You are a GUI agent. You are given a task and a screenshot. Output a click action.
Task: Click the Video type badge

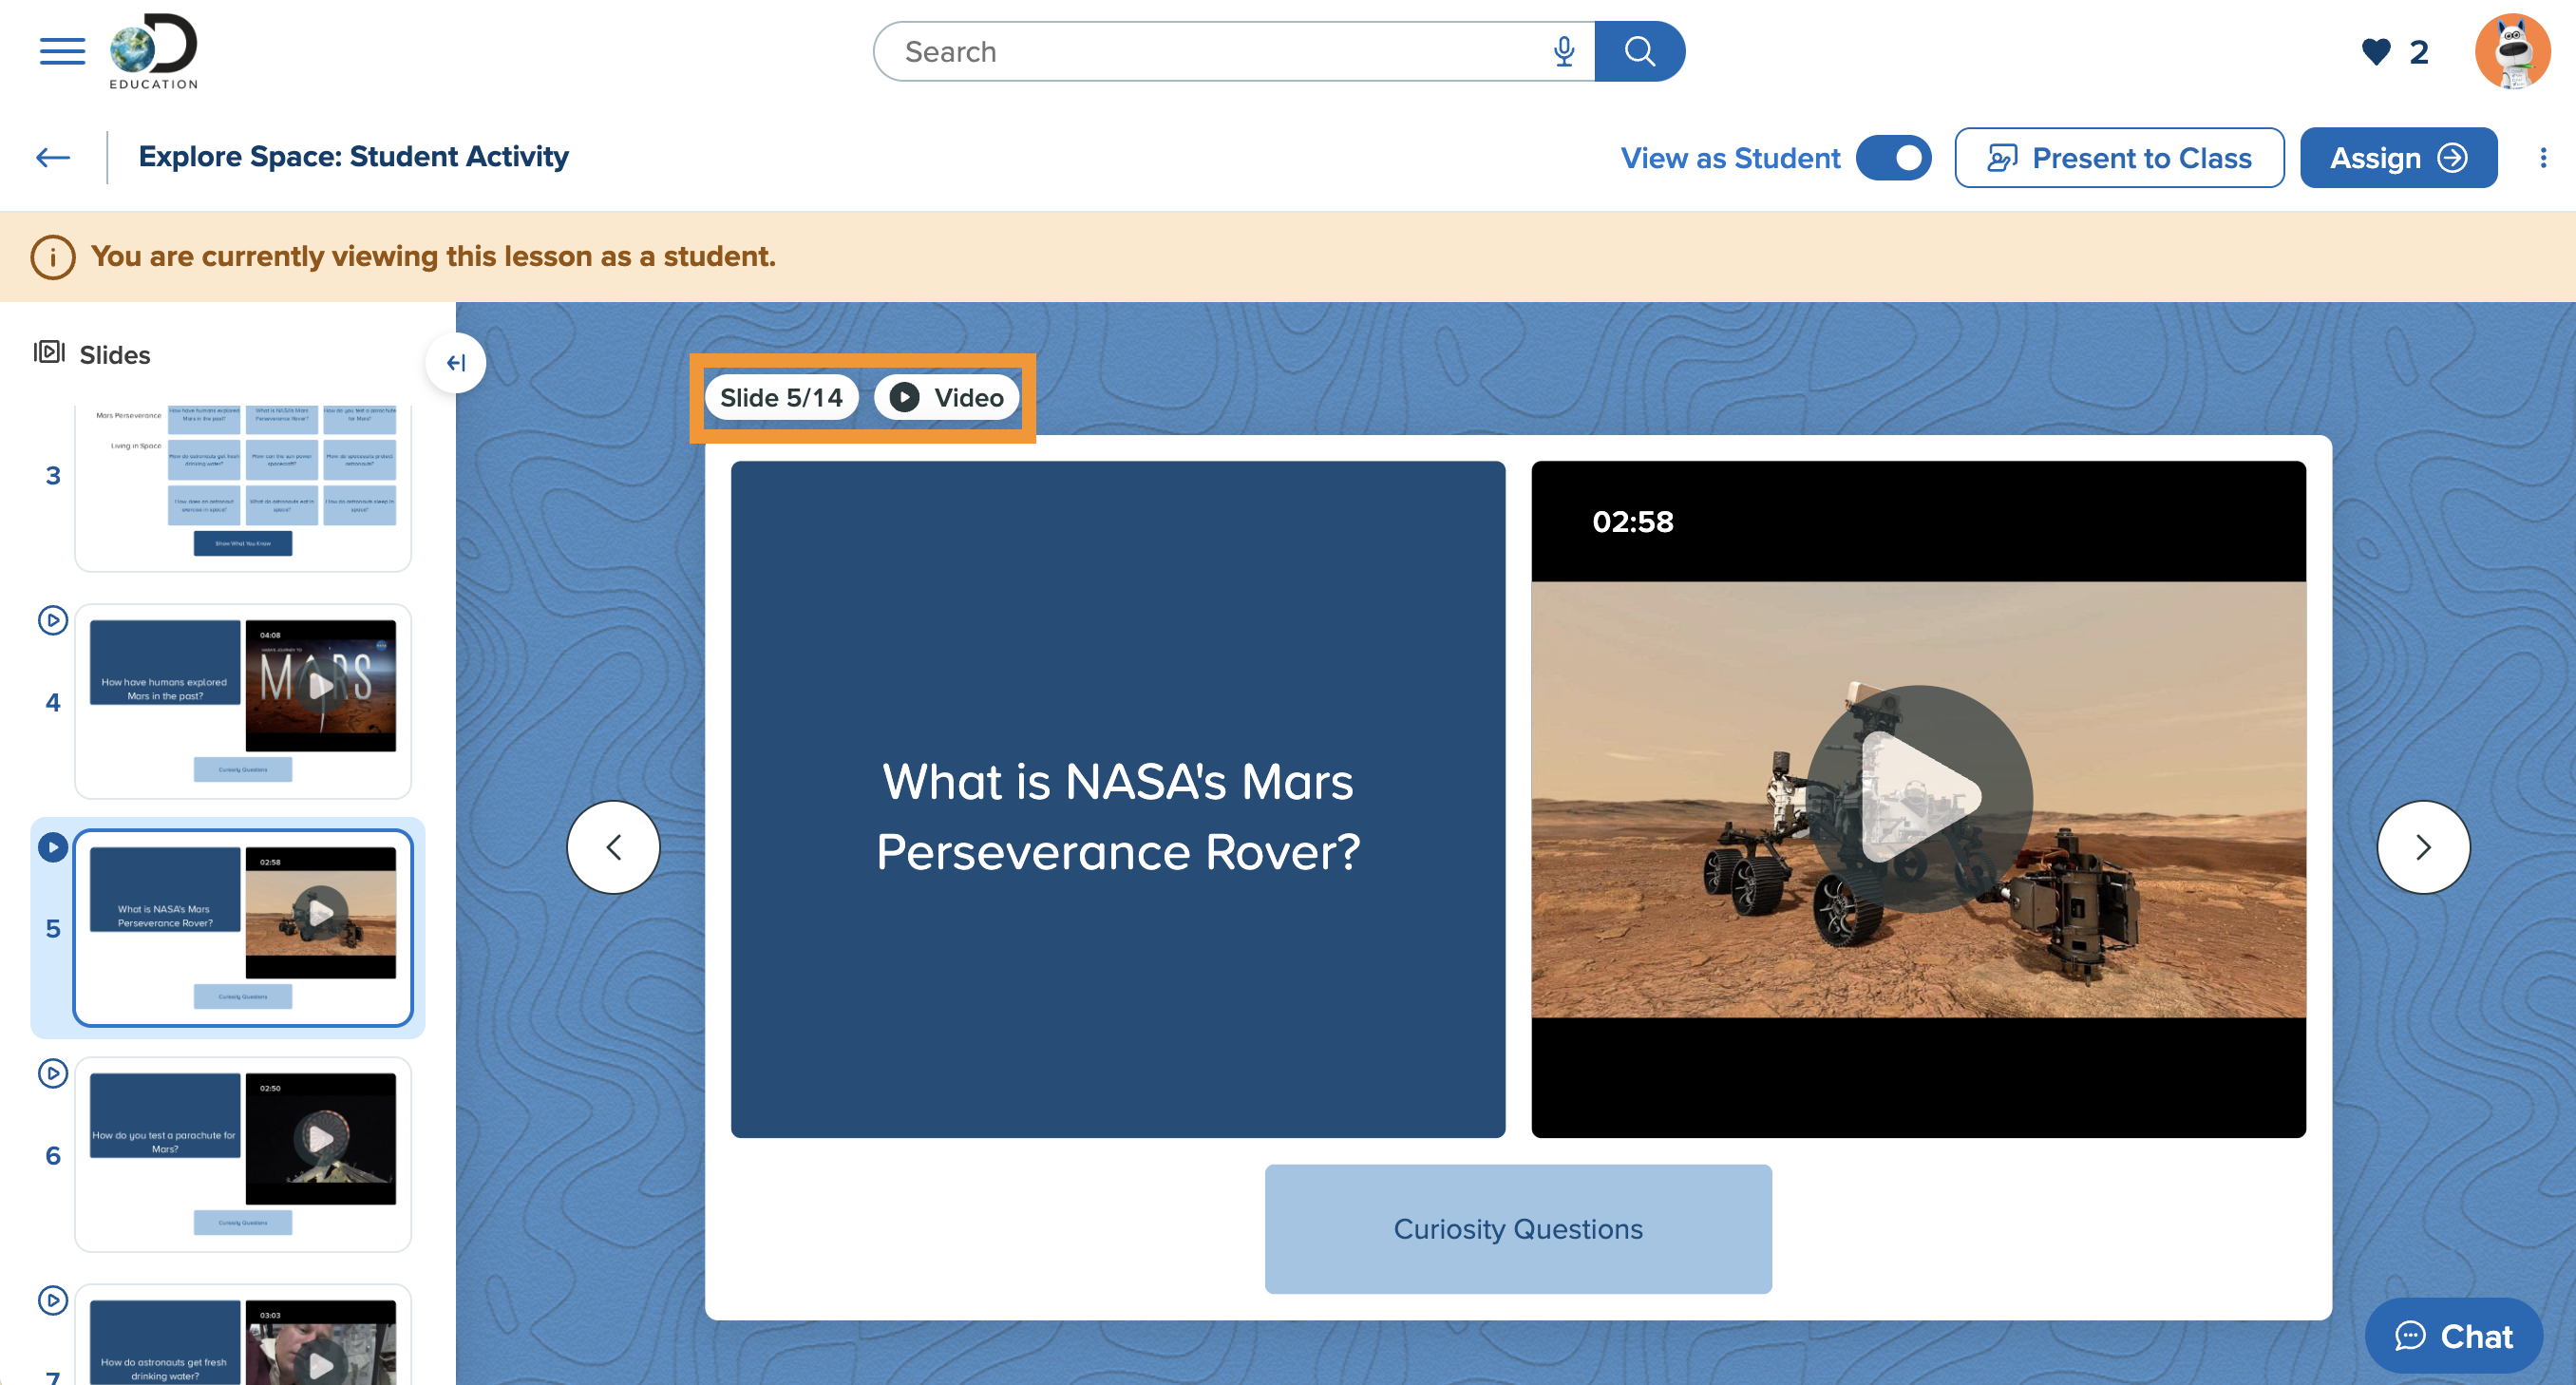coord(946,398)
